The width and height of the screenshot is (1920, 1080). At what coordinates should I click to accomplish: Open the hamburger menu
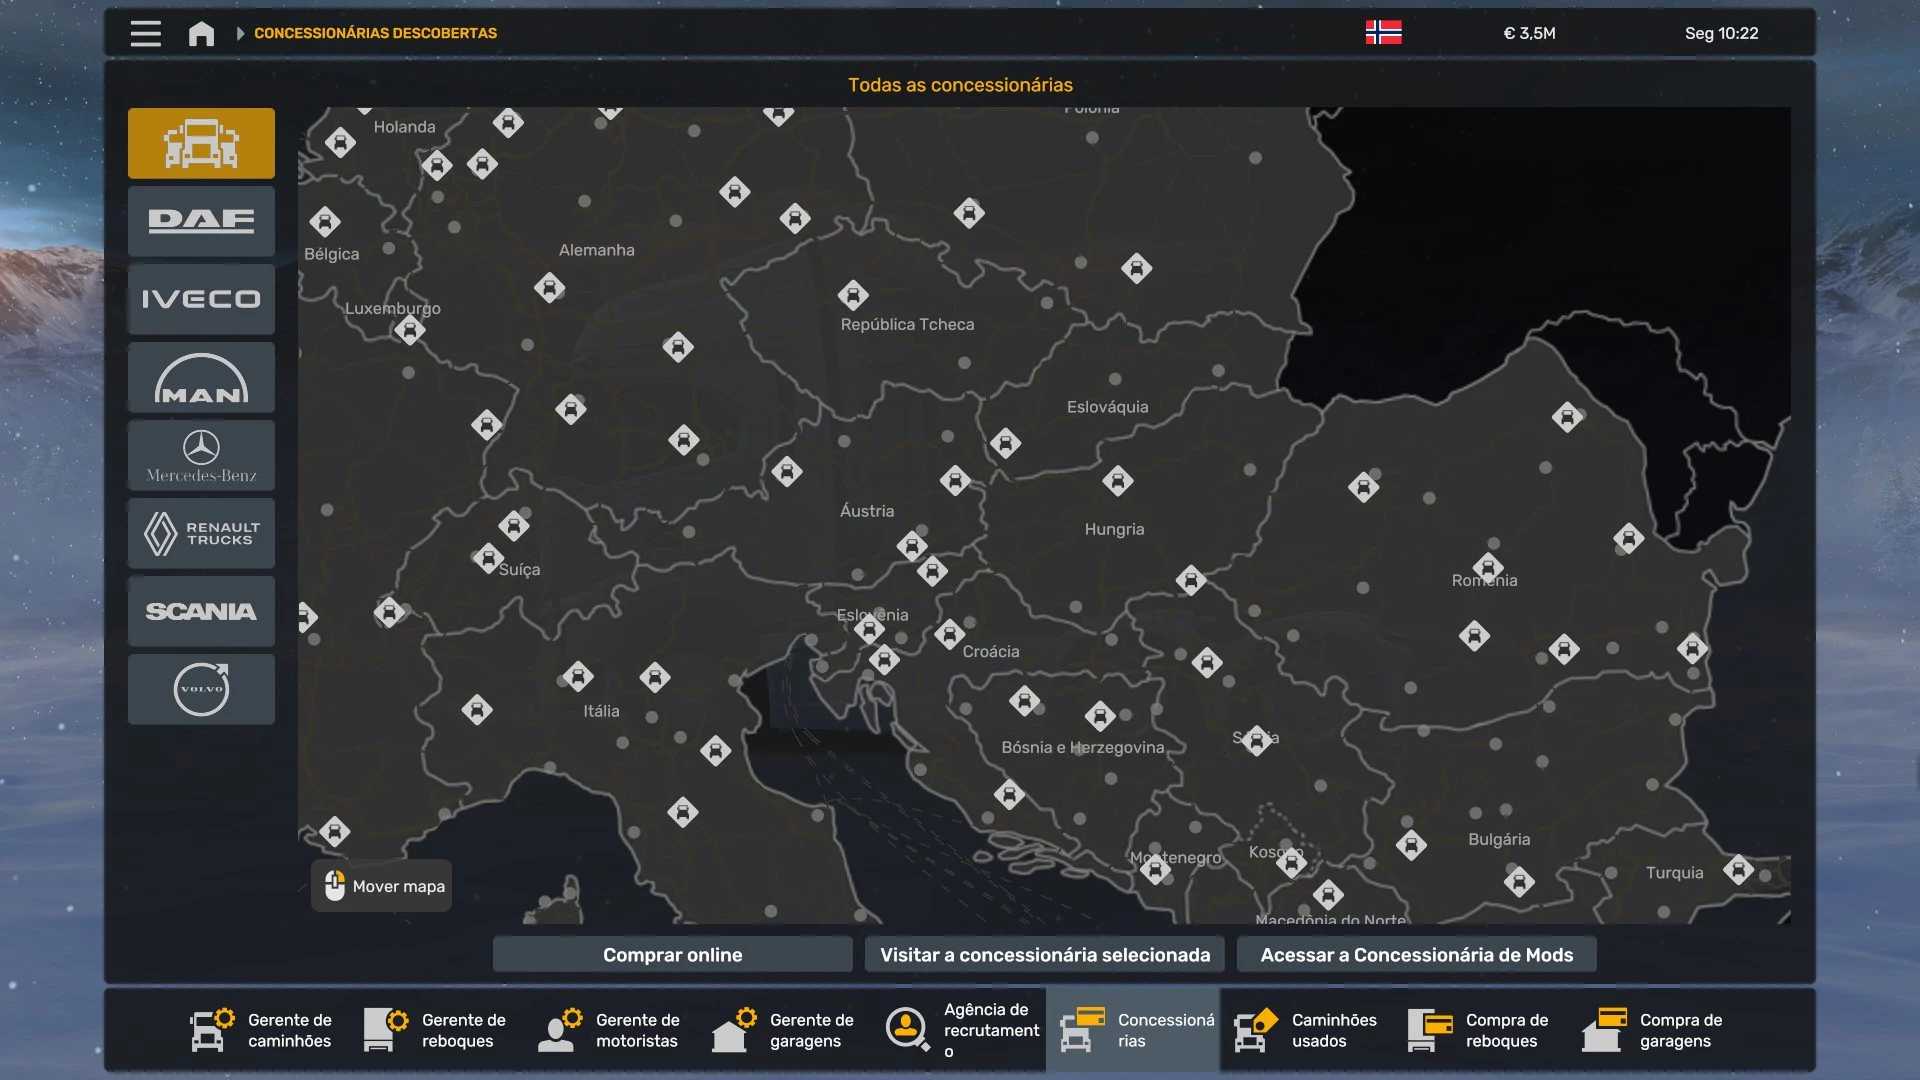(x=145, y=33)
